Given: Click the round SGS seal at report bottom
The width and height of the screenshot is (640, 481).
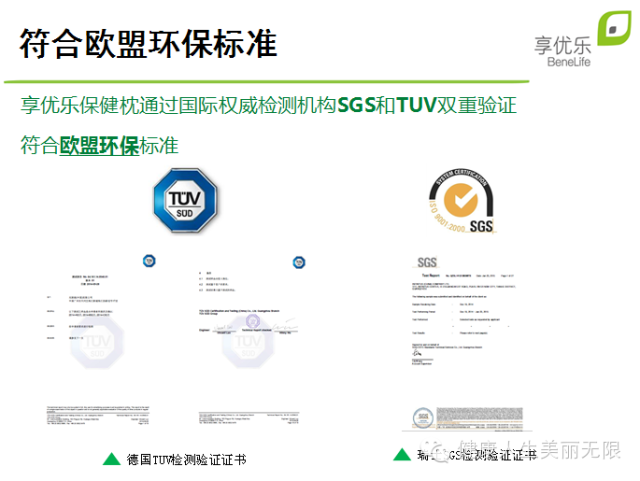Looking at the screenshot, I should coord(423,418).
